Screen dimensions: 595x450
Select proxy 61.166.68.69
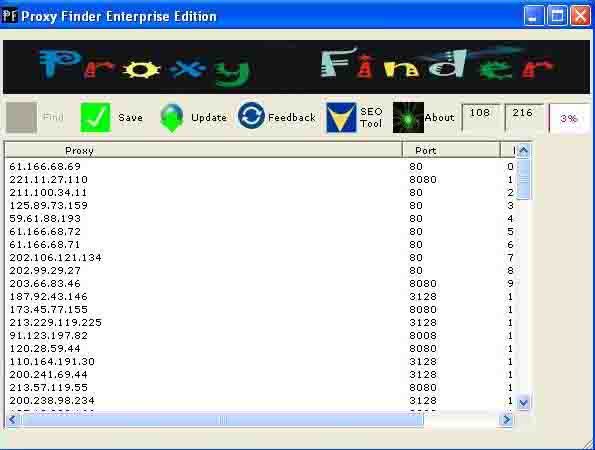45,167
